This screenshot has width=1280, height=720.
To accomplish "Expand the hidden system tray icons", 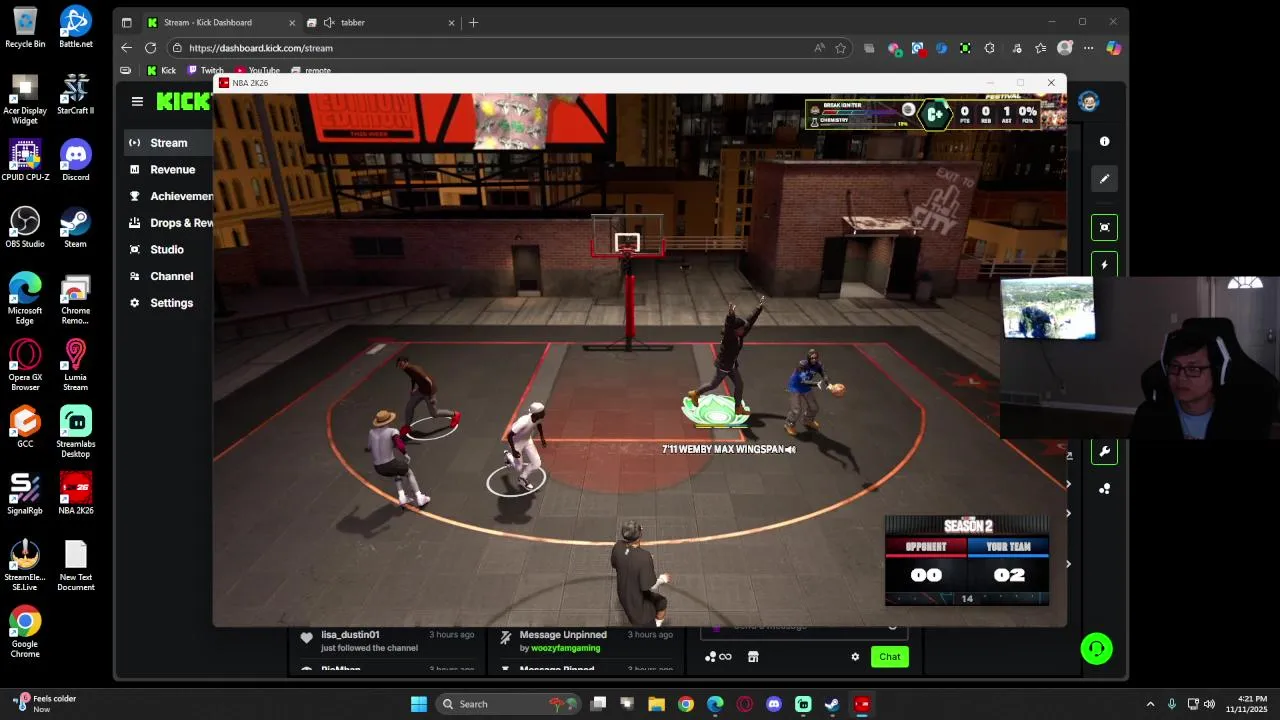I will click(1150, 704).
